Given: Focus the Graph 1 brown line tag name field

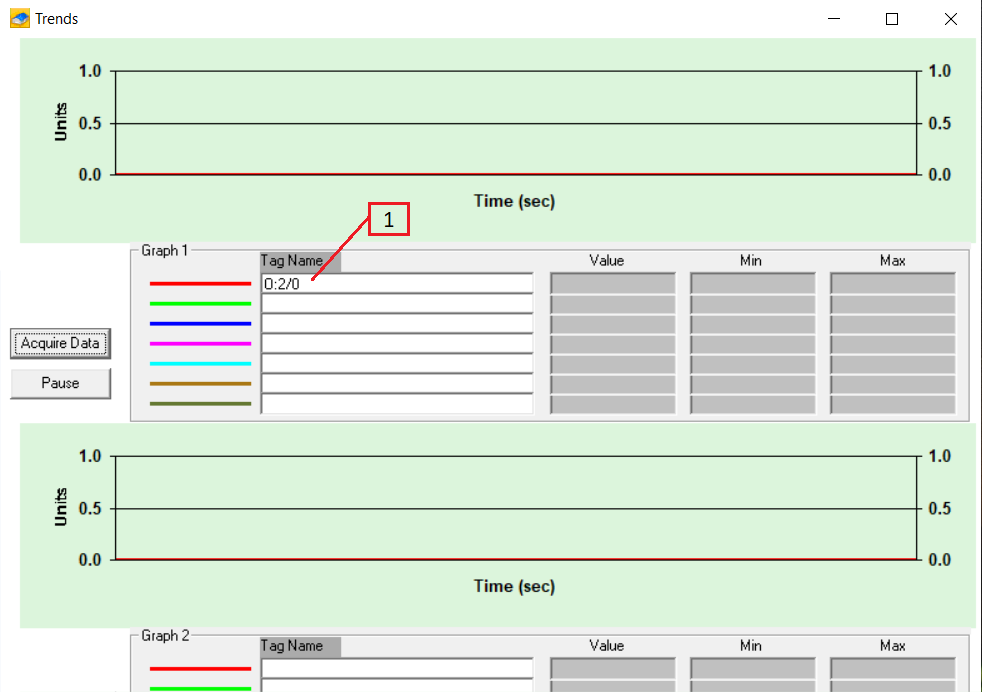Looking at the screenshot, I should tap(397, 384).
